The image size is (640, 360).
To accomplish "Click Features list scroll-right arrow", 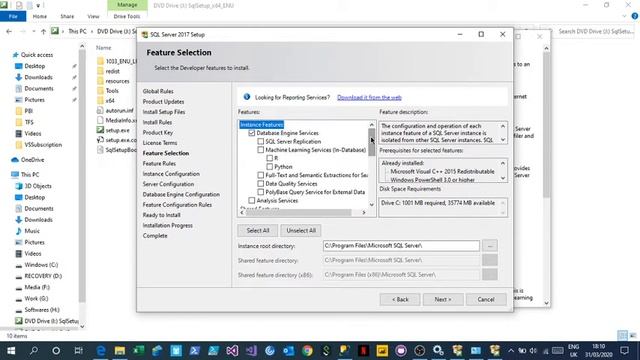I will [364, 212].
